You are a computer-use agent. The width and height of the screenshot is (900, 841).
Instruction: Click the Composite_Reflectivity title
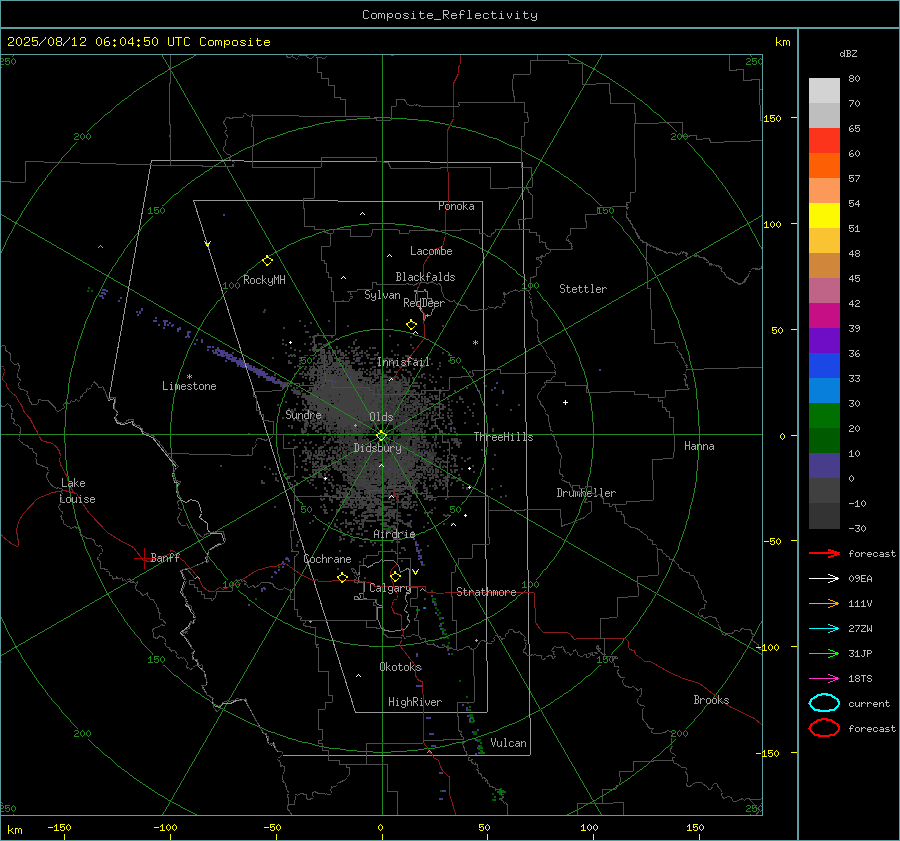click(450, 15)
